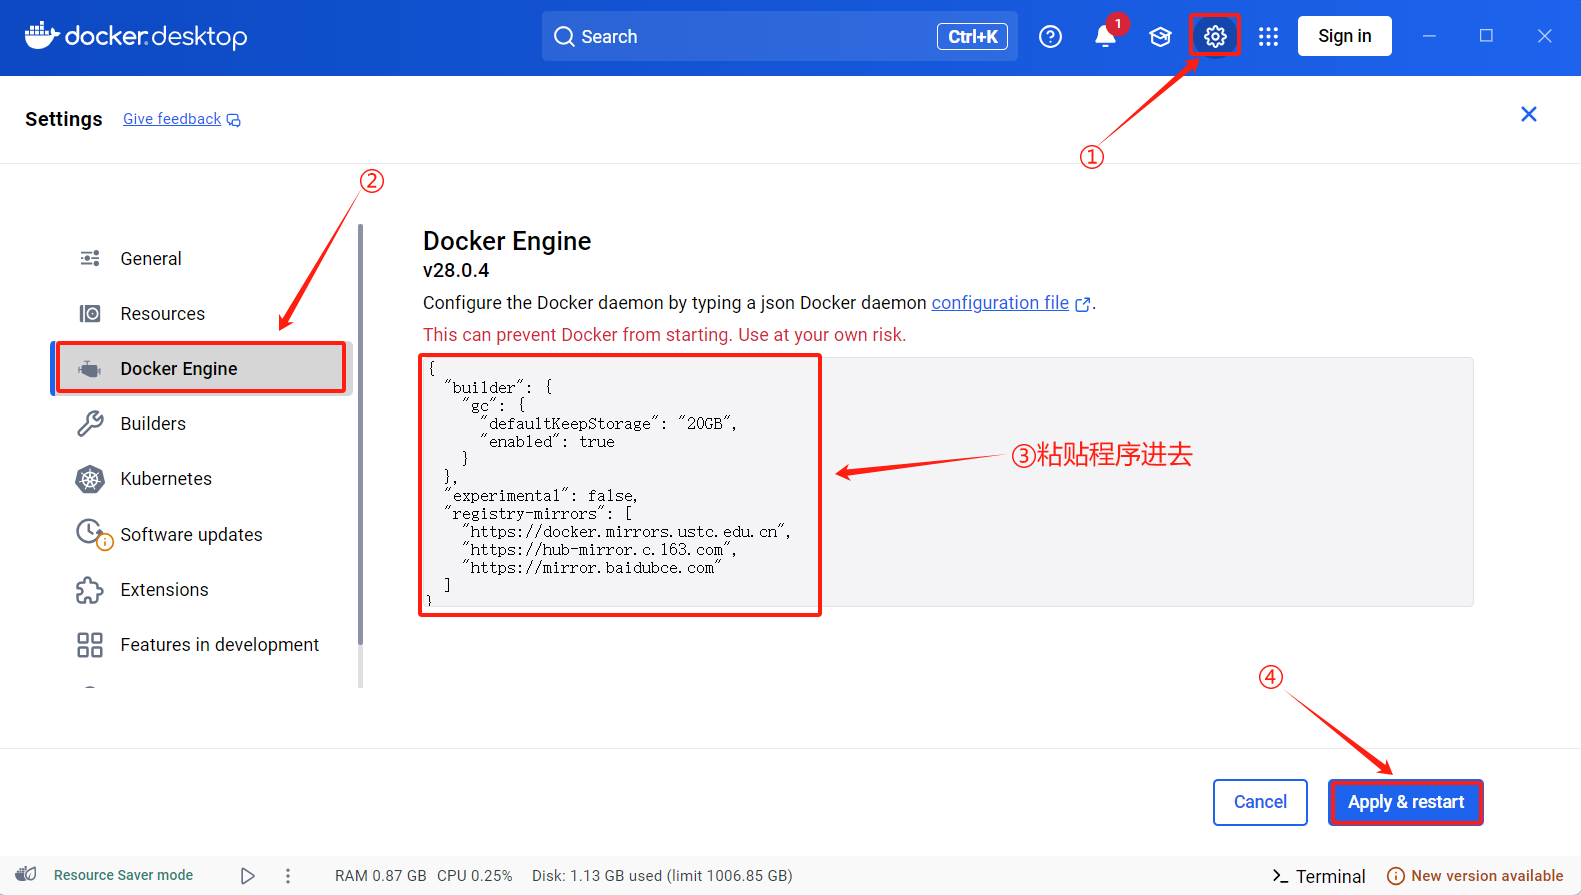The width and height of the screenshot is (1581, 895).
Task: Click the search magnifier icon
Action: tap(564, 37)
